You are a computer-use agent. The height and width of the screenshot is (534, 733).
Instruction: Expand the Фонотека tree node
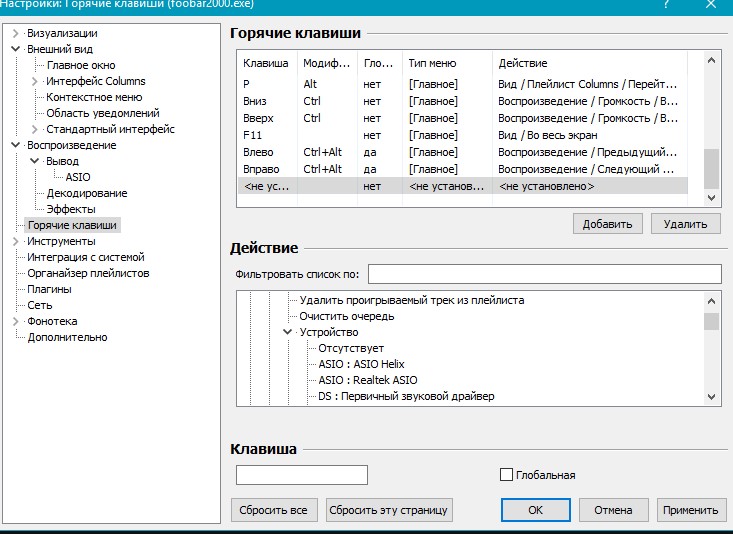coord(16,321)
